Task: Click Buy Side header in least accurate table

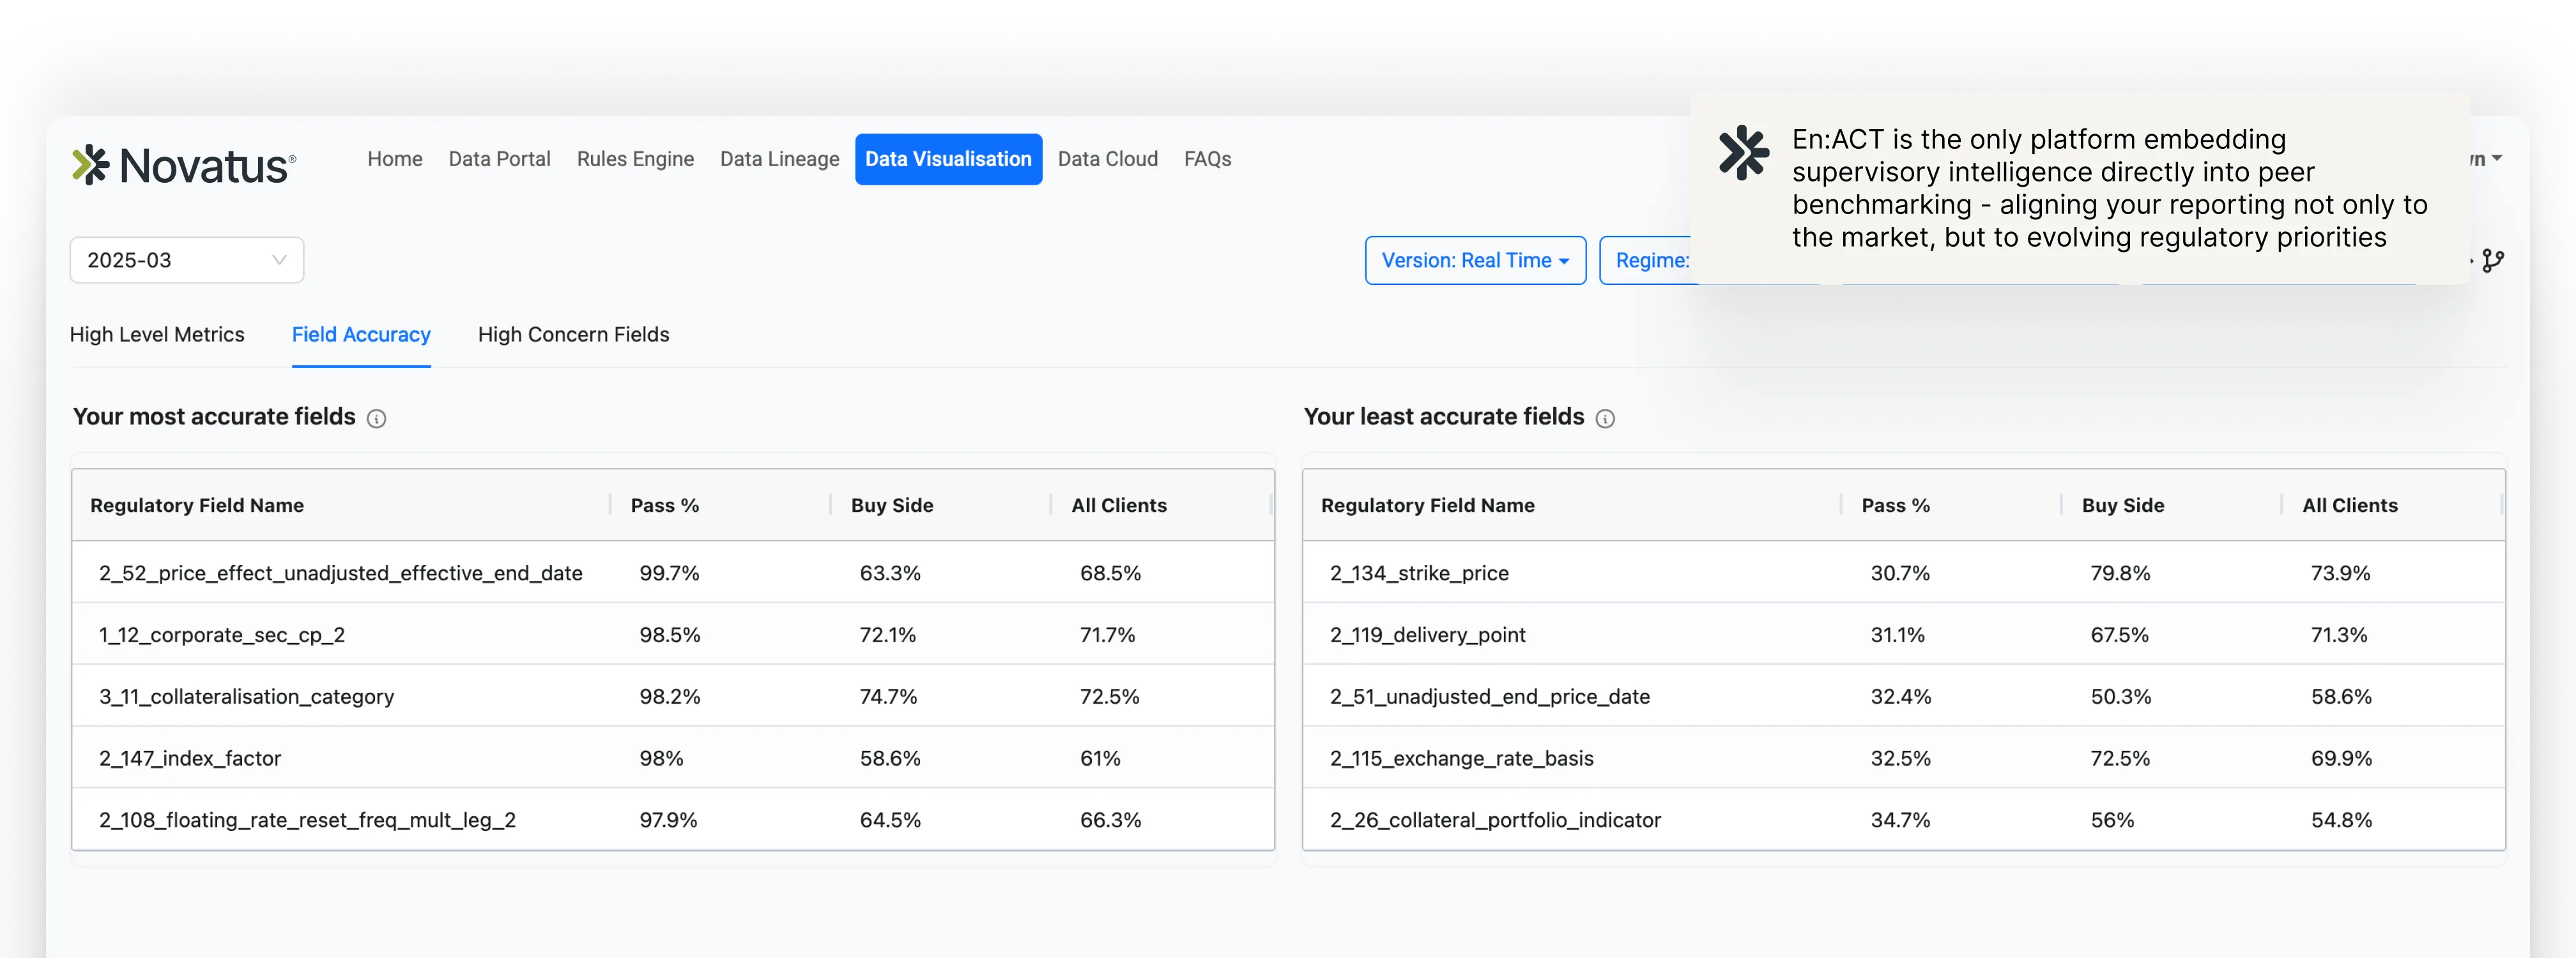Action: coord(2122,506)
